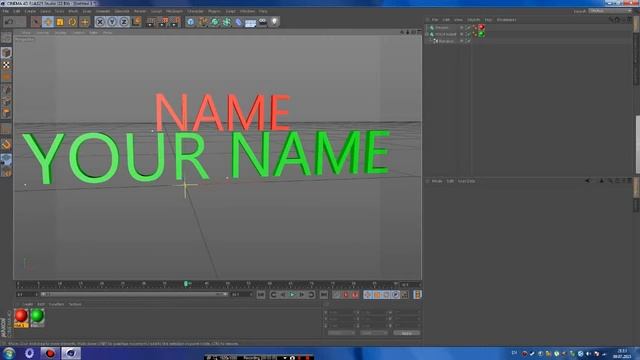Toggle enable checkmark of NAME object
Image resolution: width=640 pixels, height=360 pixels.
[468, 27]
